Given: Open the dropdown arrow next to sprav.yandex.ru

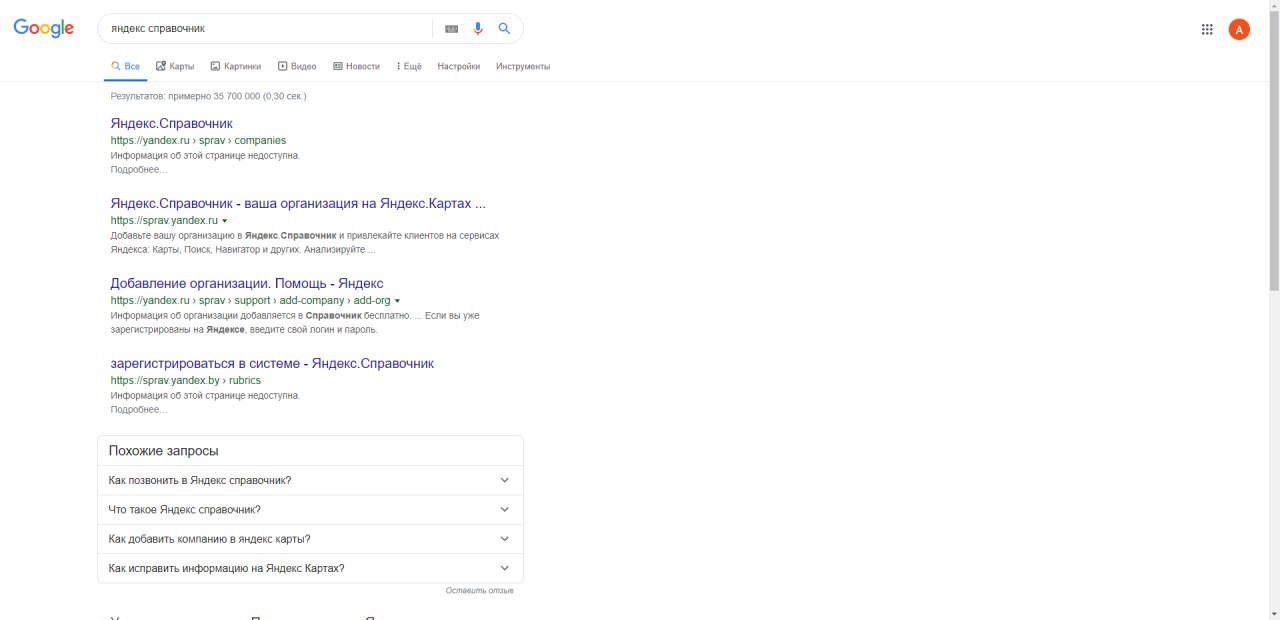Looking at the screenshot, I should click(225, 220).
